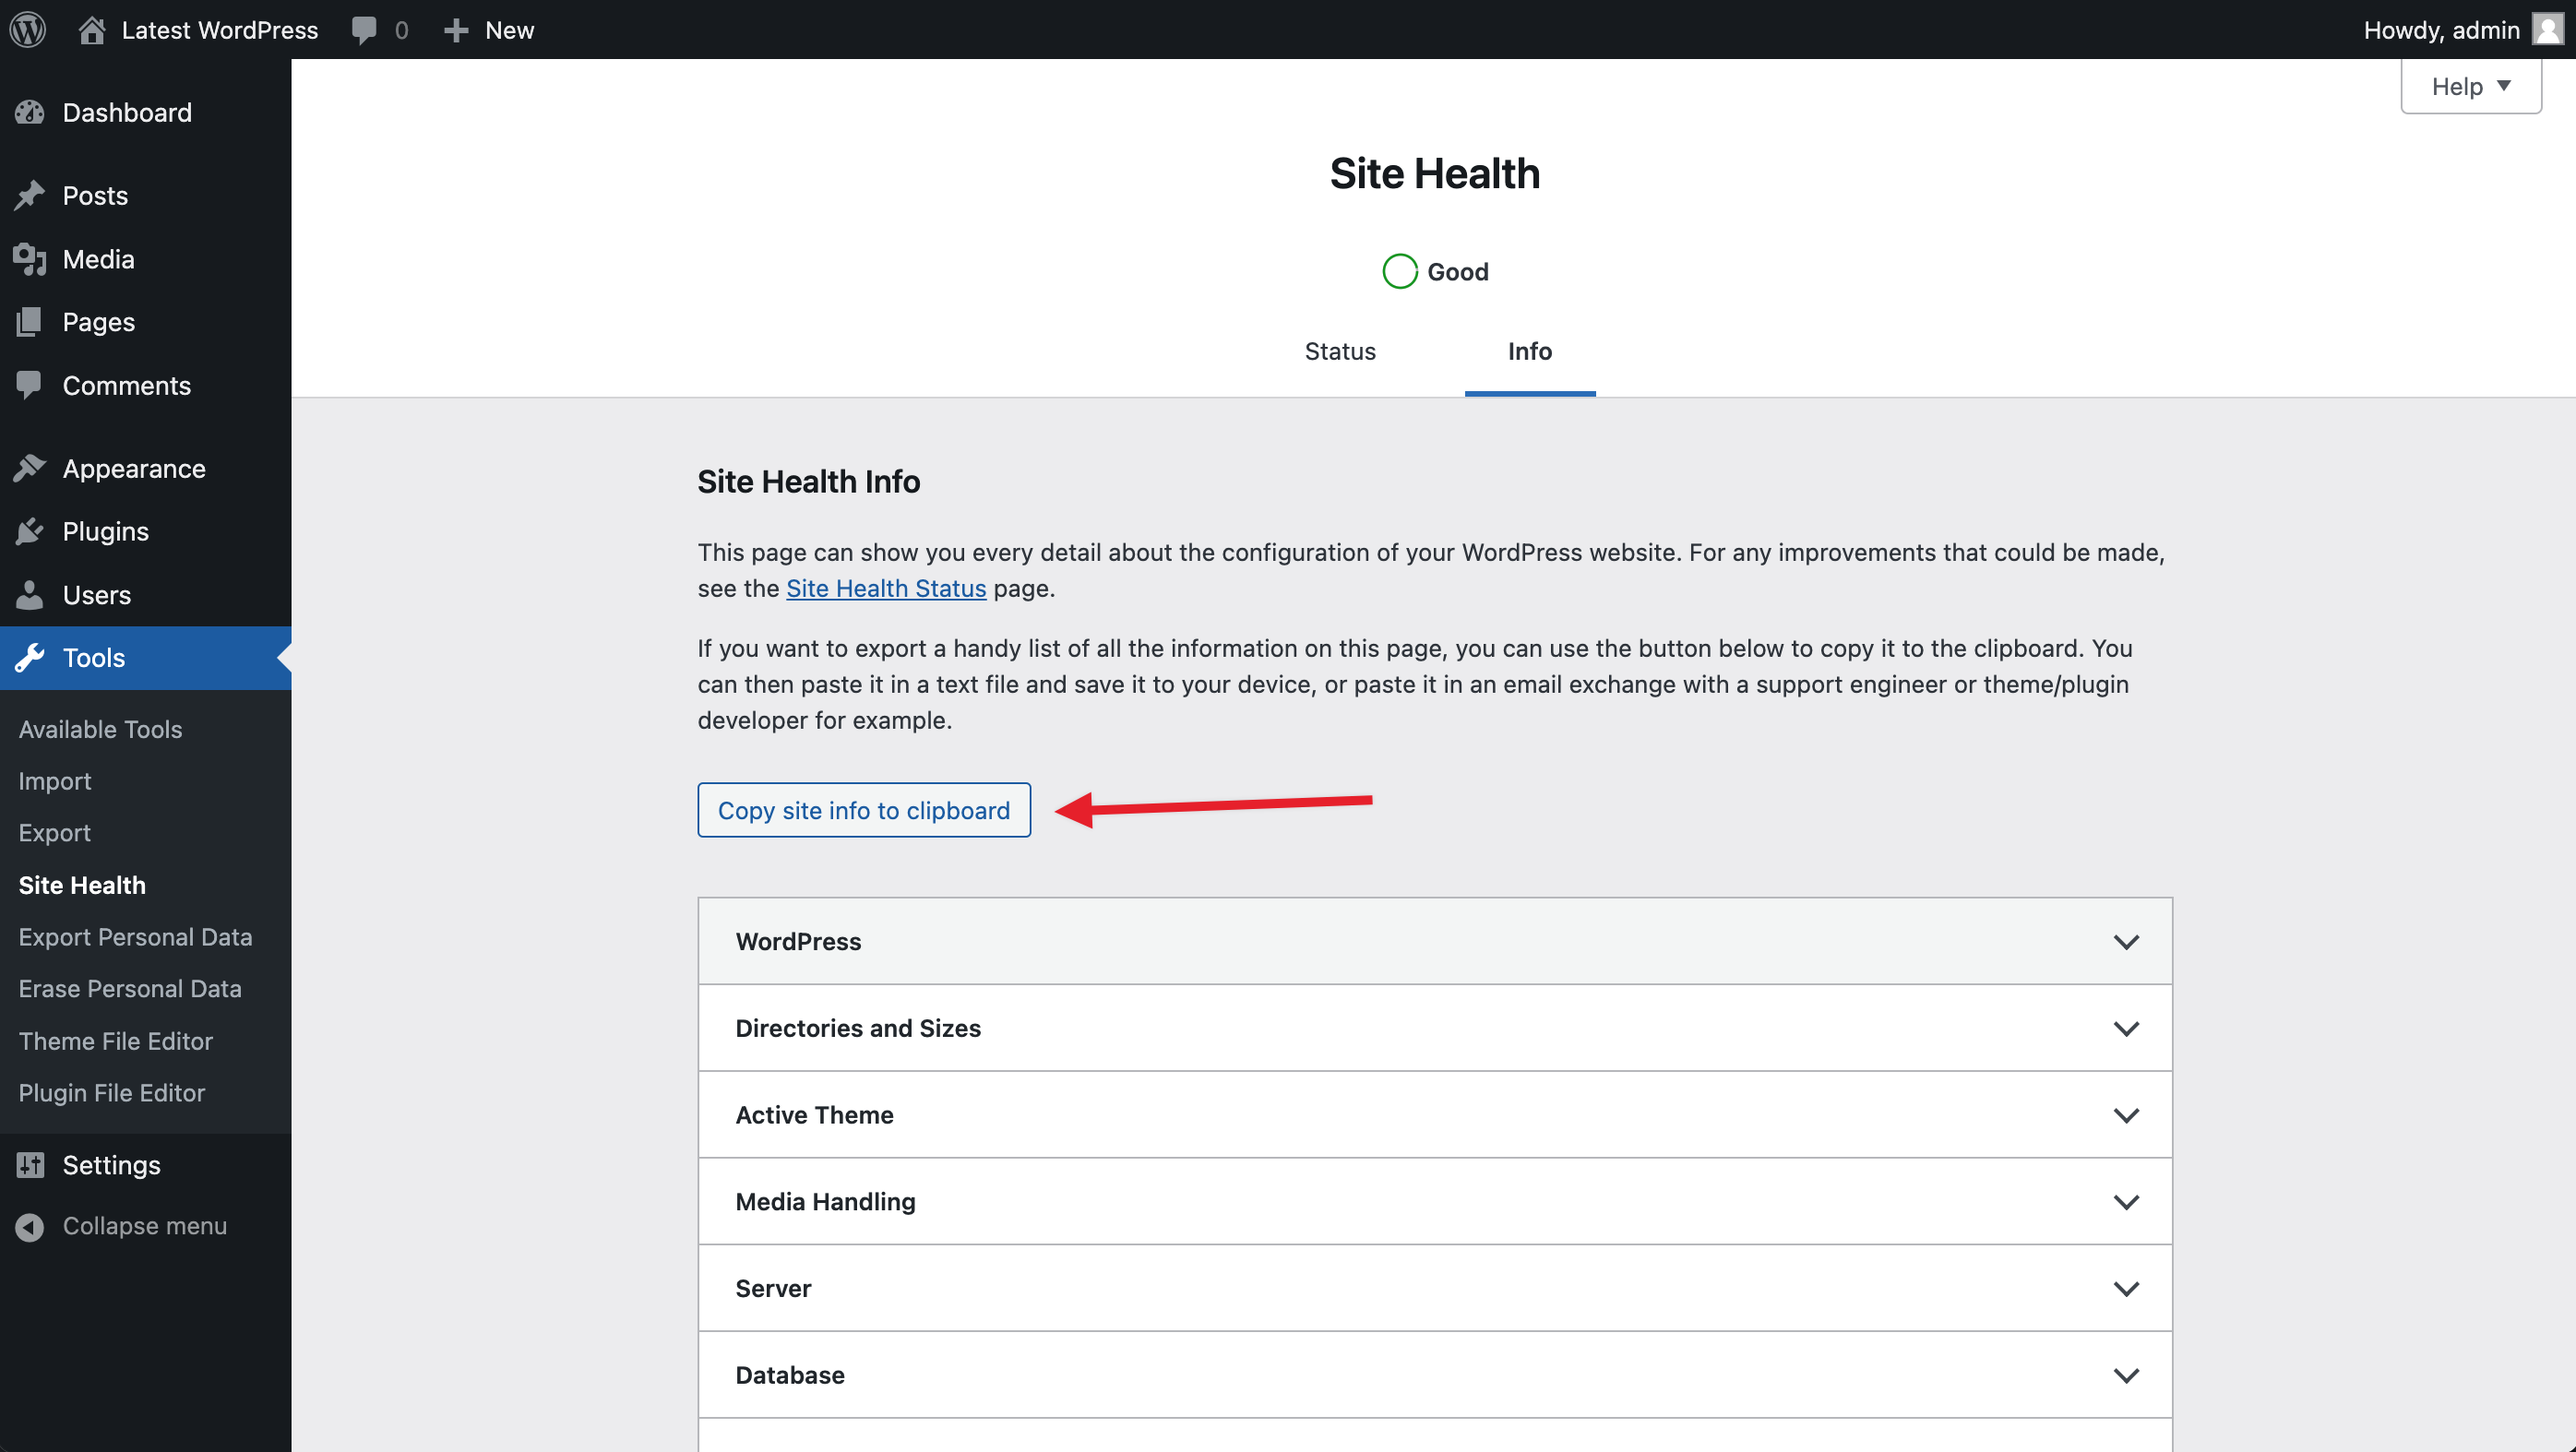Expand the Database accordion
Image resolution: width=2576 pixels, height=1452 pixels.
coord(1434,1375)
